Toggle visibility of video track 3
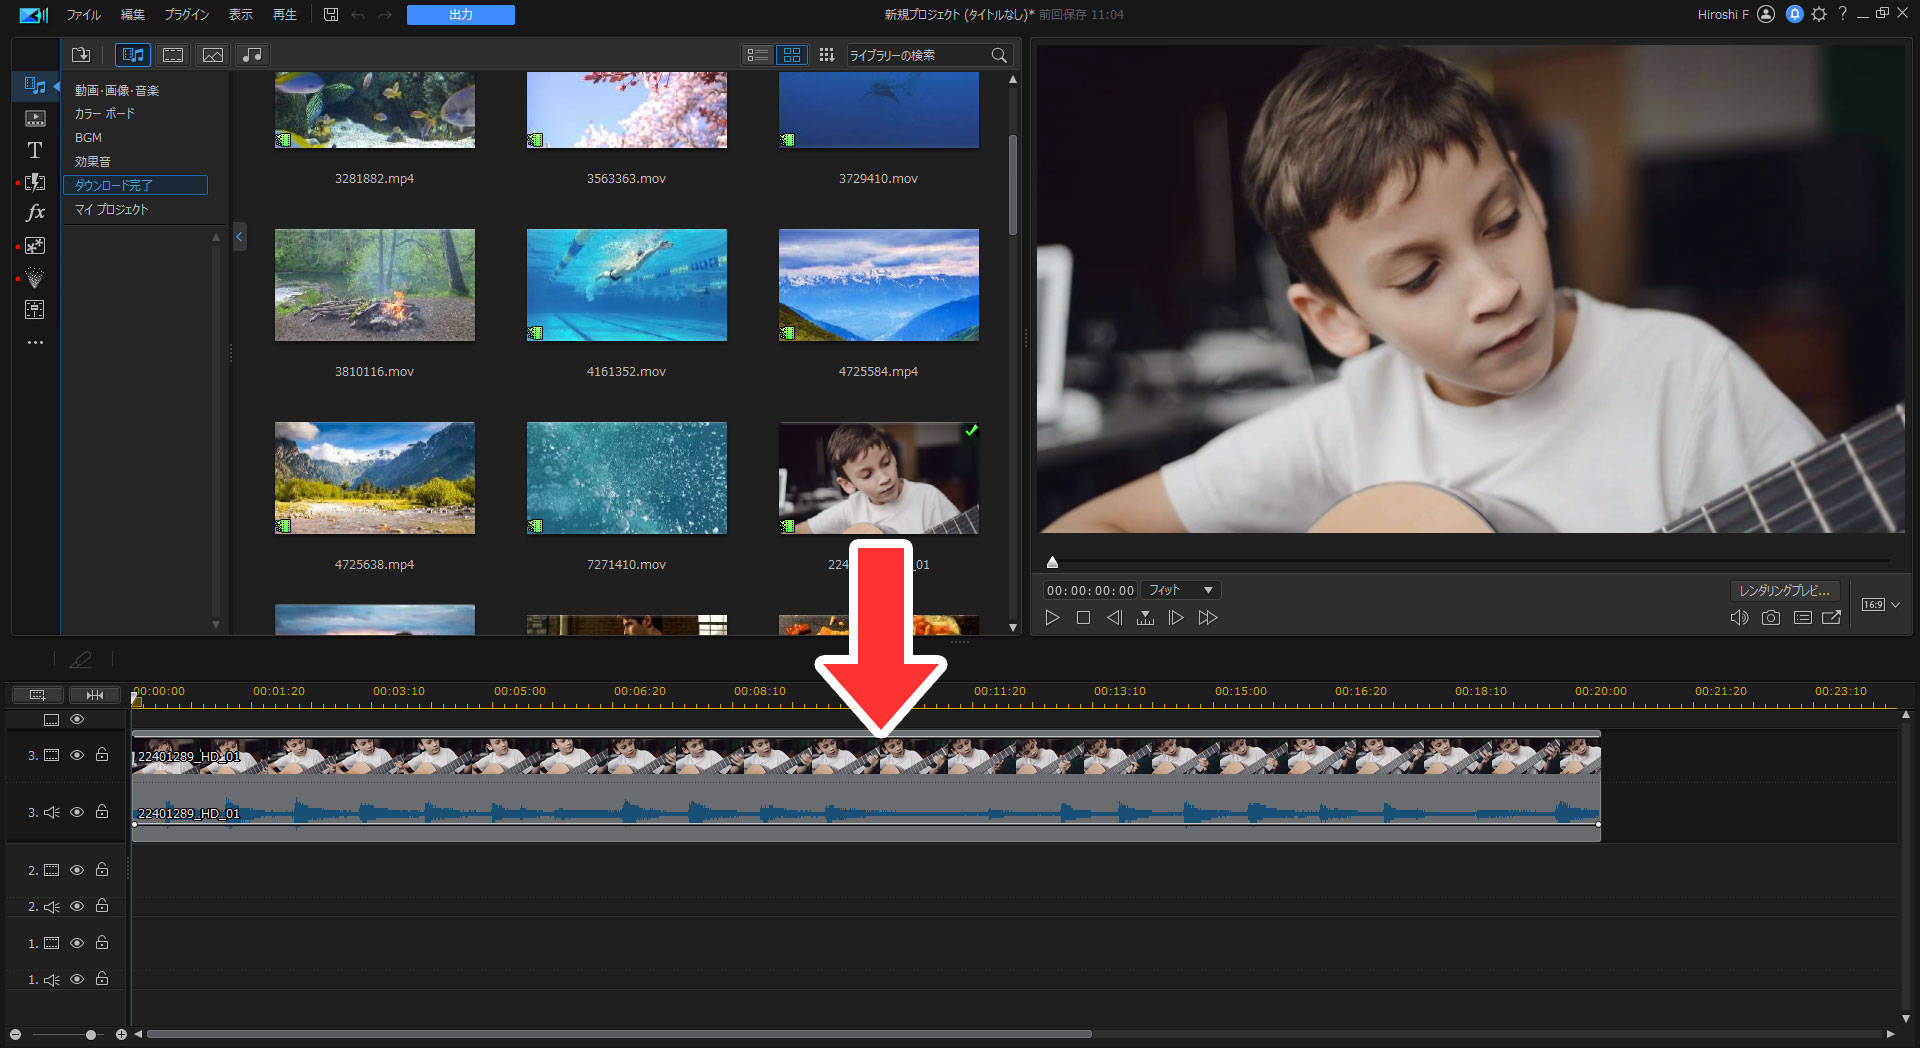The image size is (1920, 1048). [77, 755]
